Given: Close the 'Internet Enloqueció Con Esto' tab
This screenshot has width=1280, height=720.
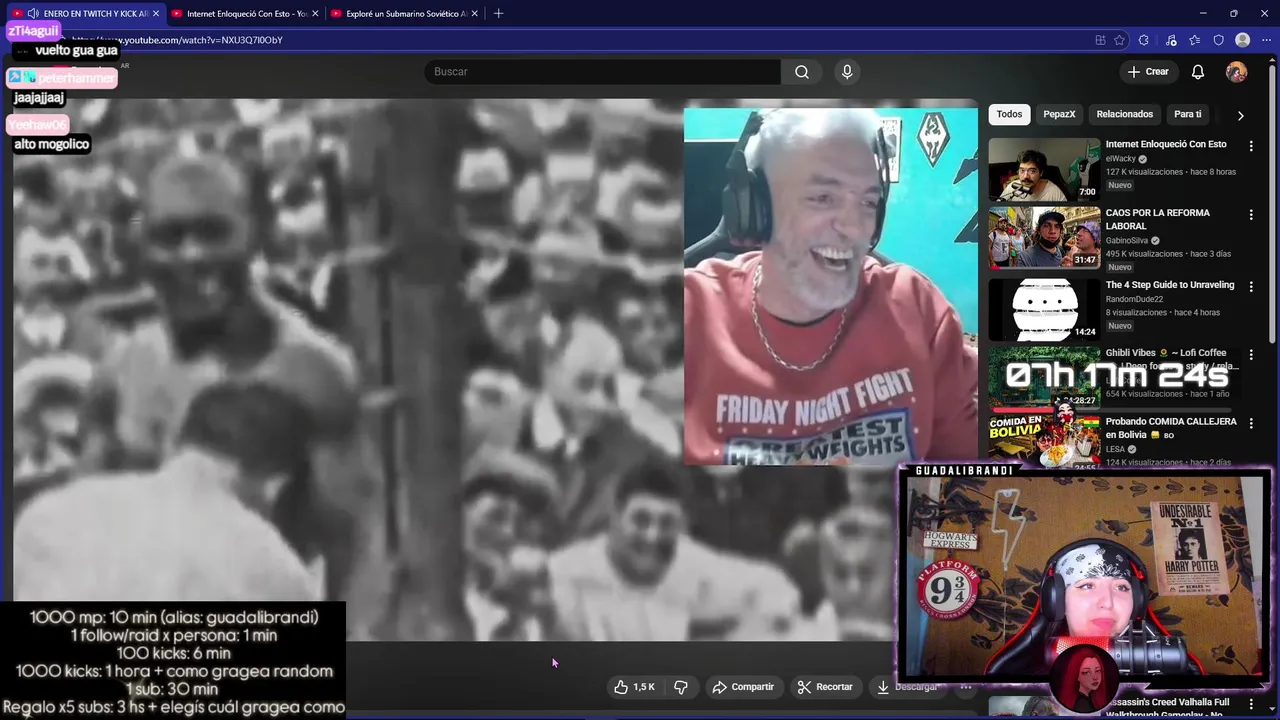Looking at the screenshot, I should click(315, 13).
